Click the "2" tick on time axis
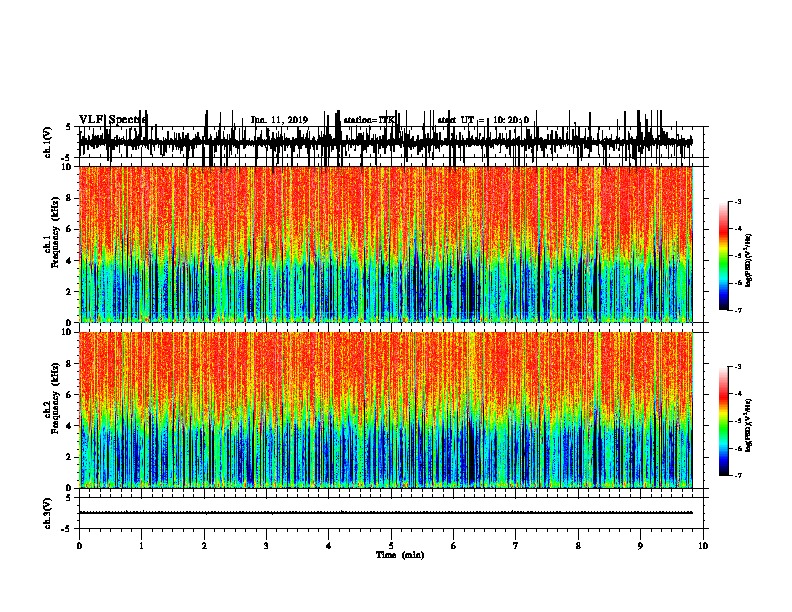 (204, 546)
